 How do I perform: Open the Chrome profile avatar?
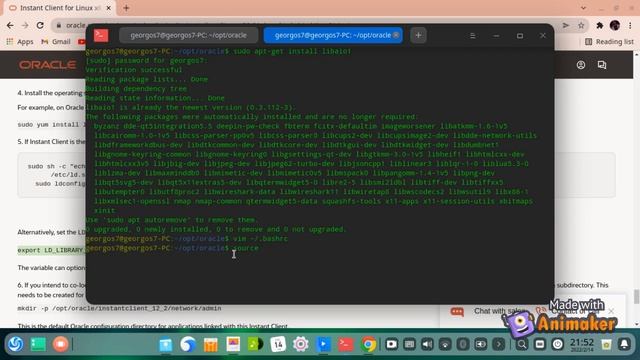[x=615, y=25]
